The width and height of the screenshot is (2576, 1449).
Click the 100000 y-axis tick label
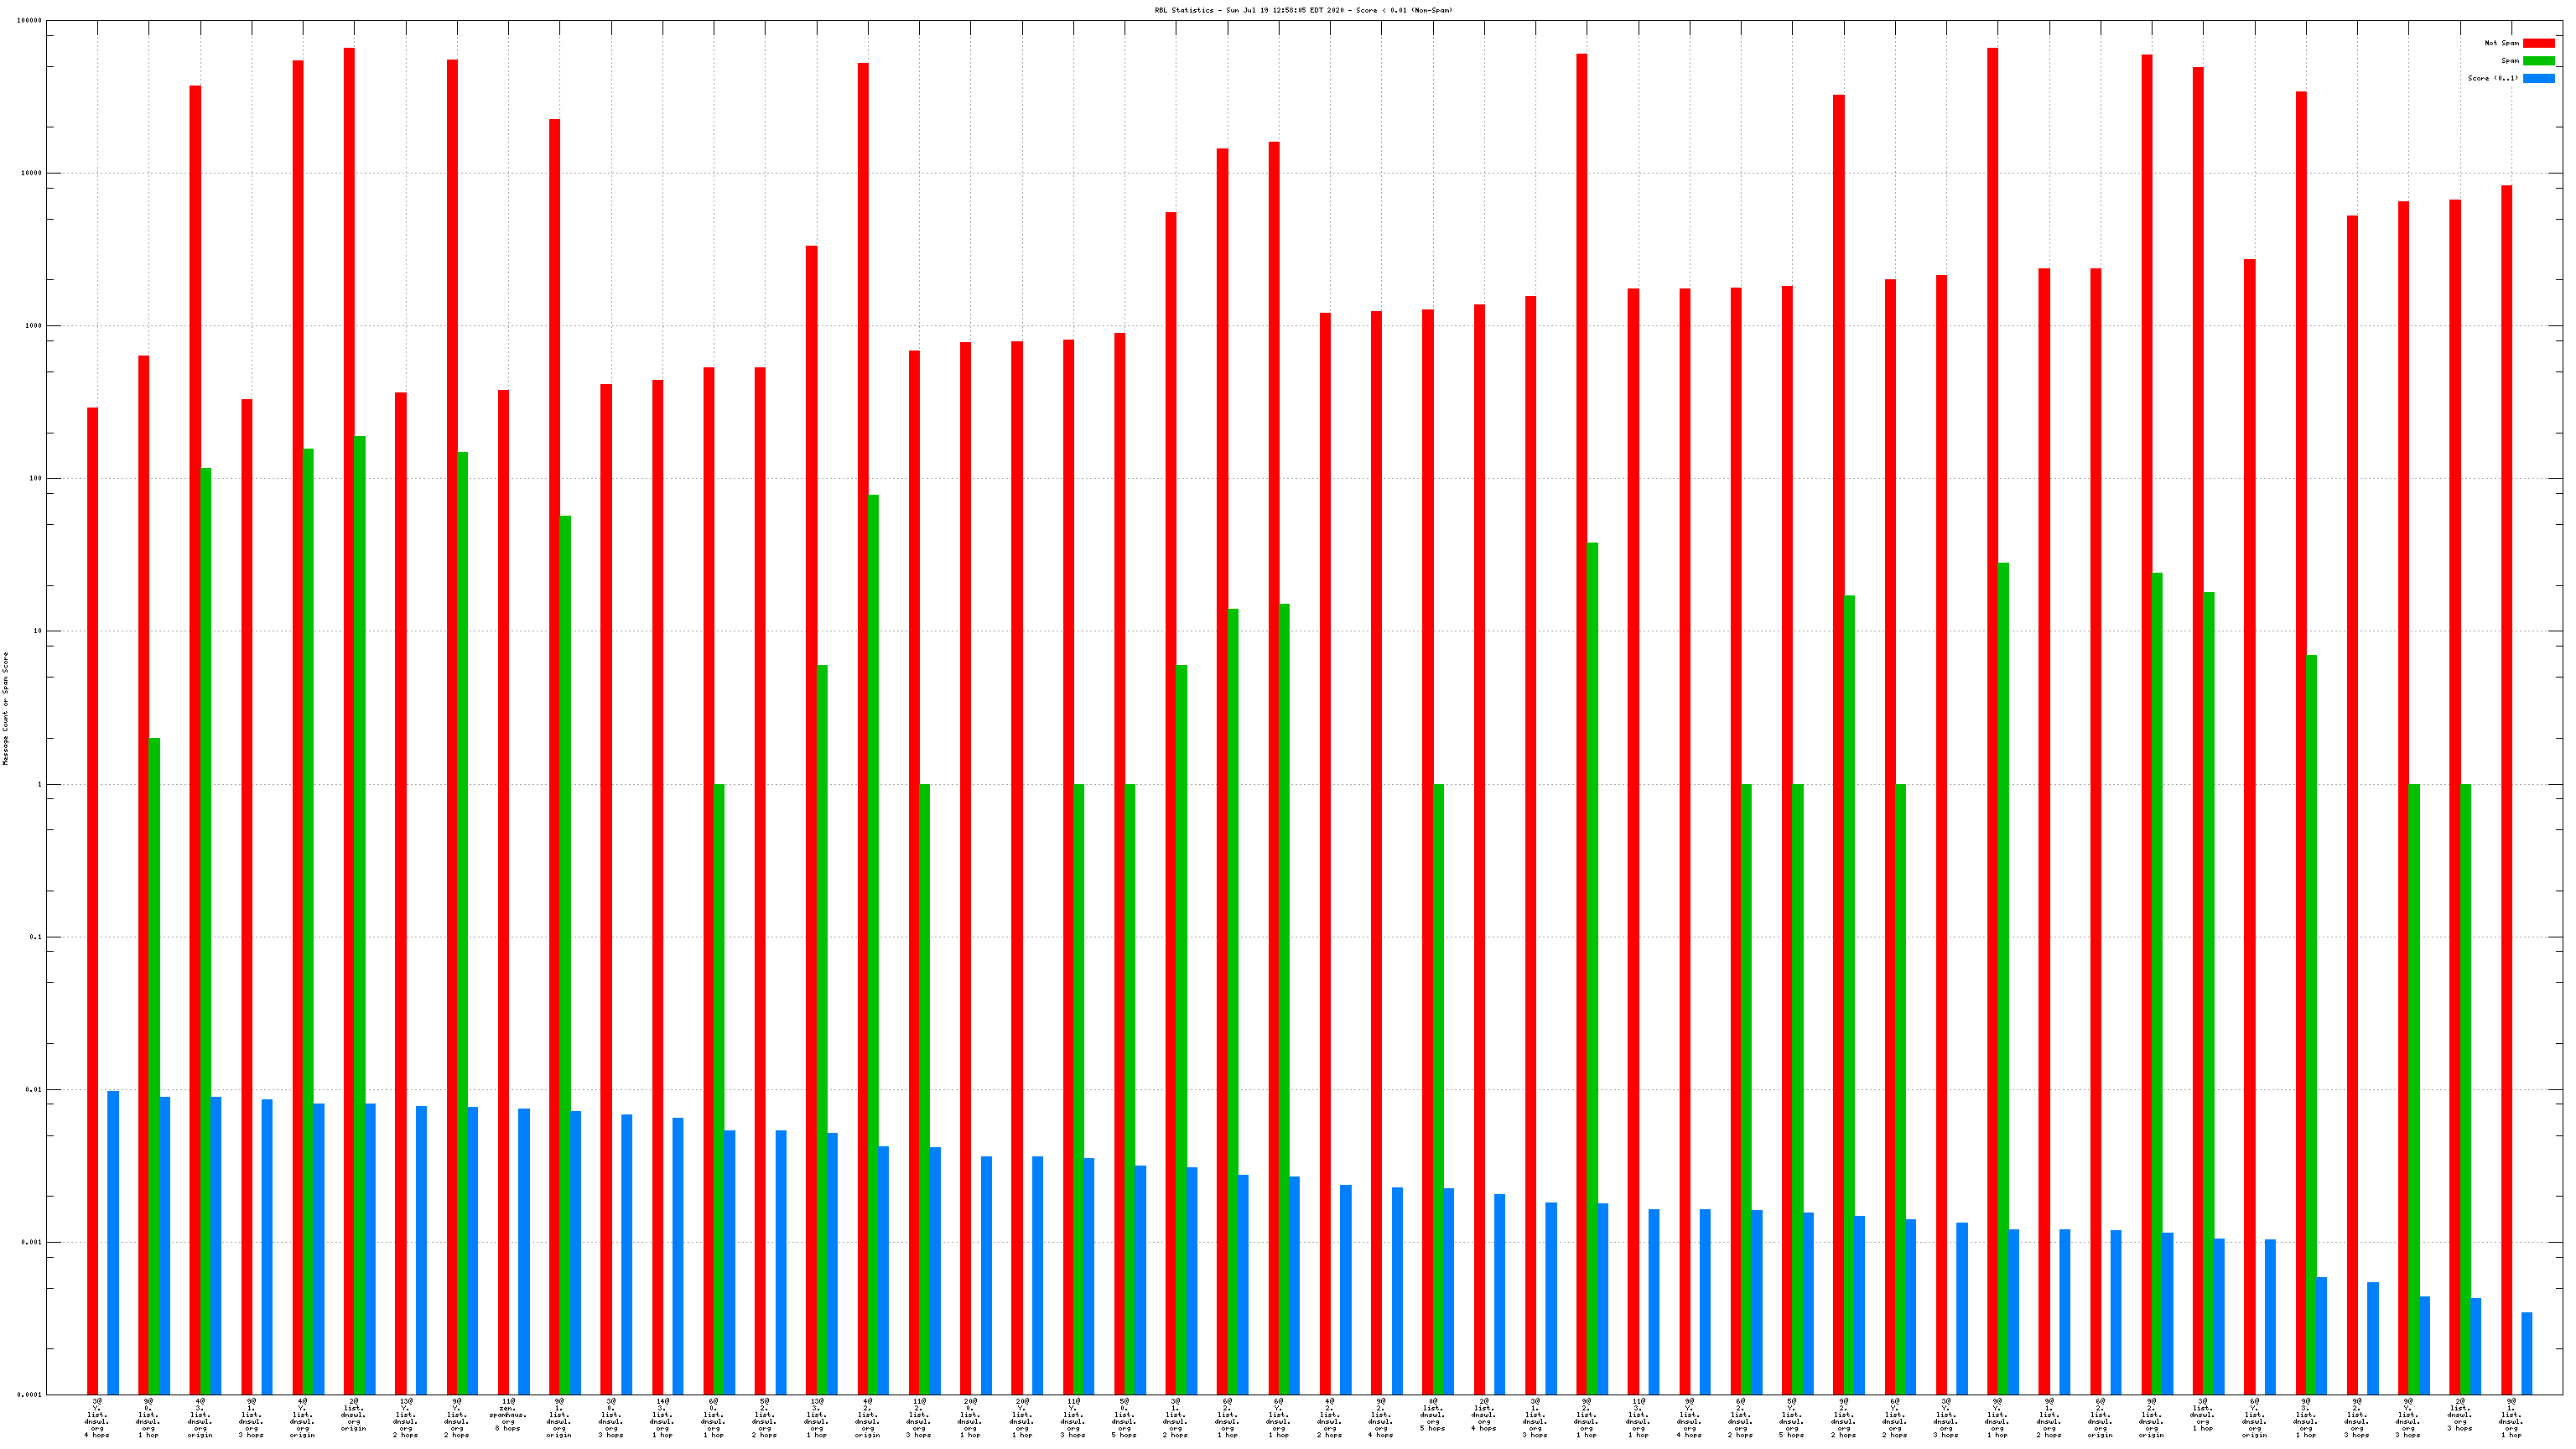pyautogui.click(x=30, y=21)
